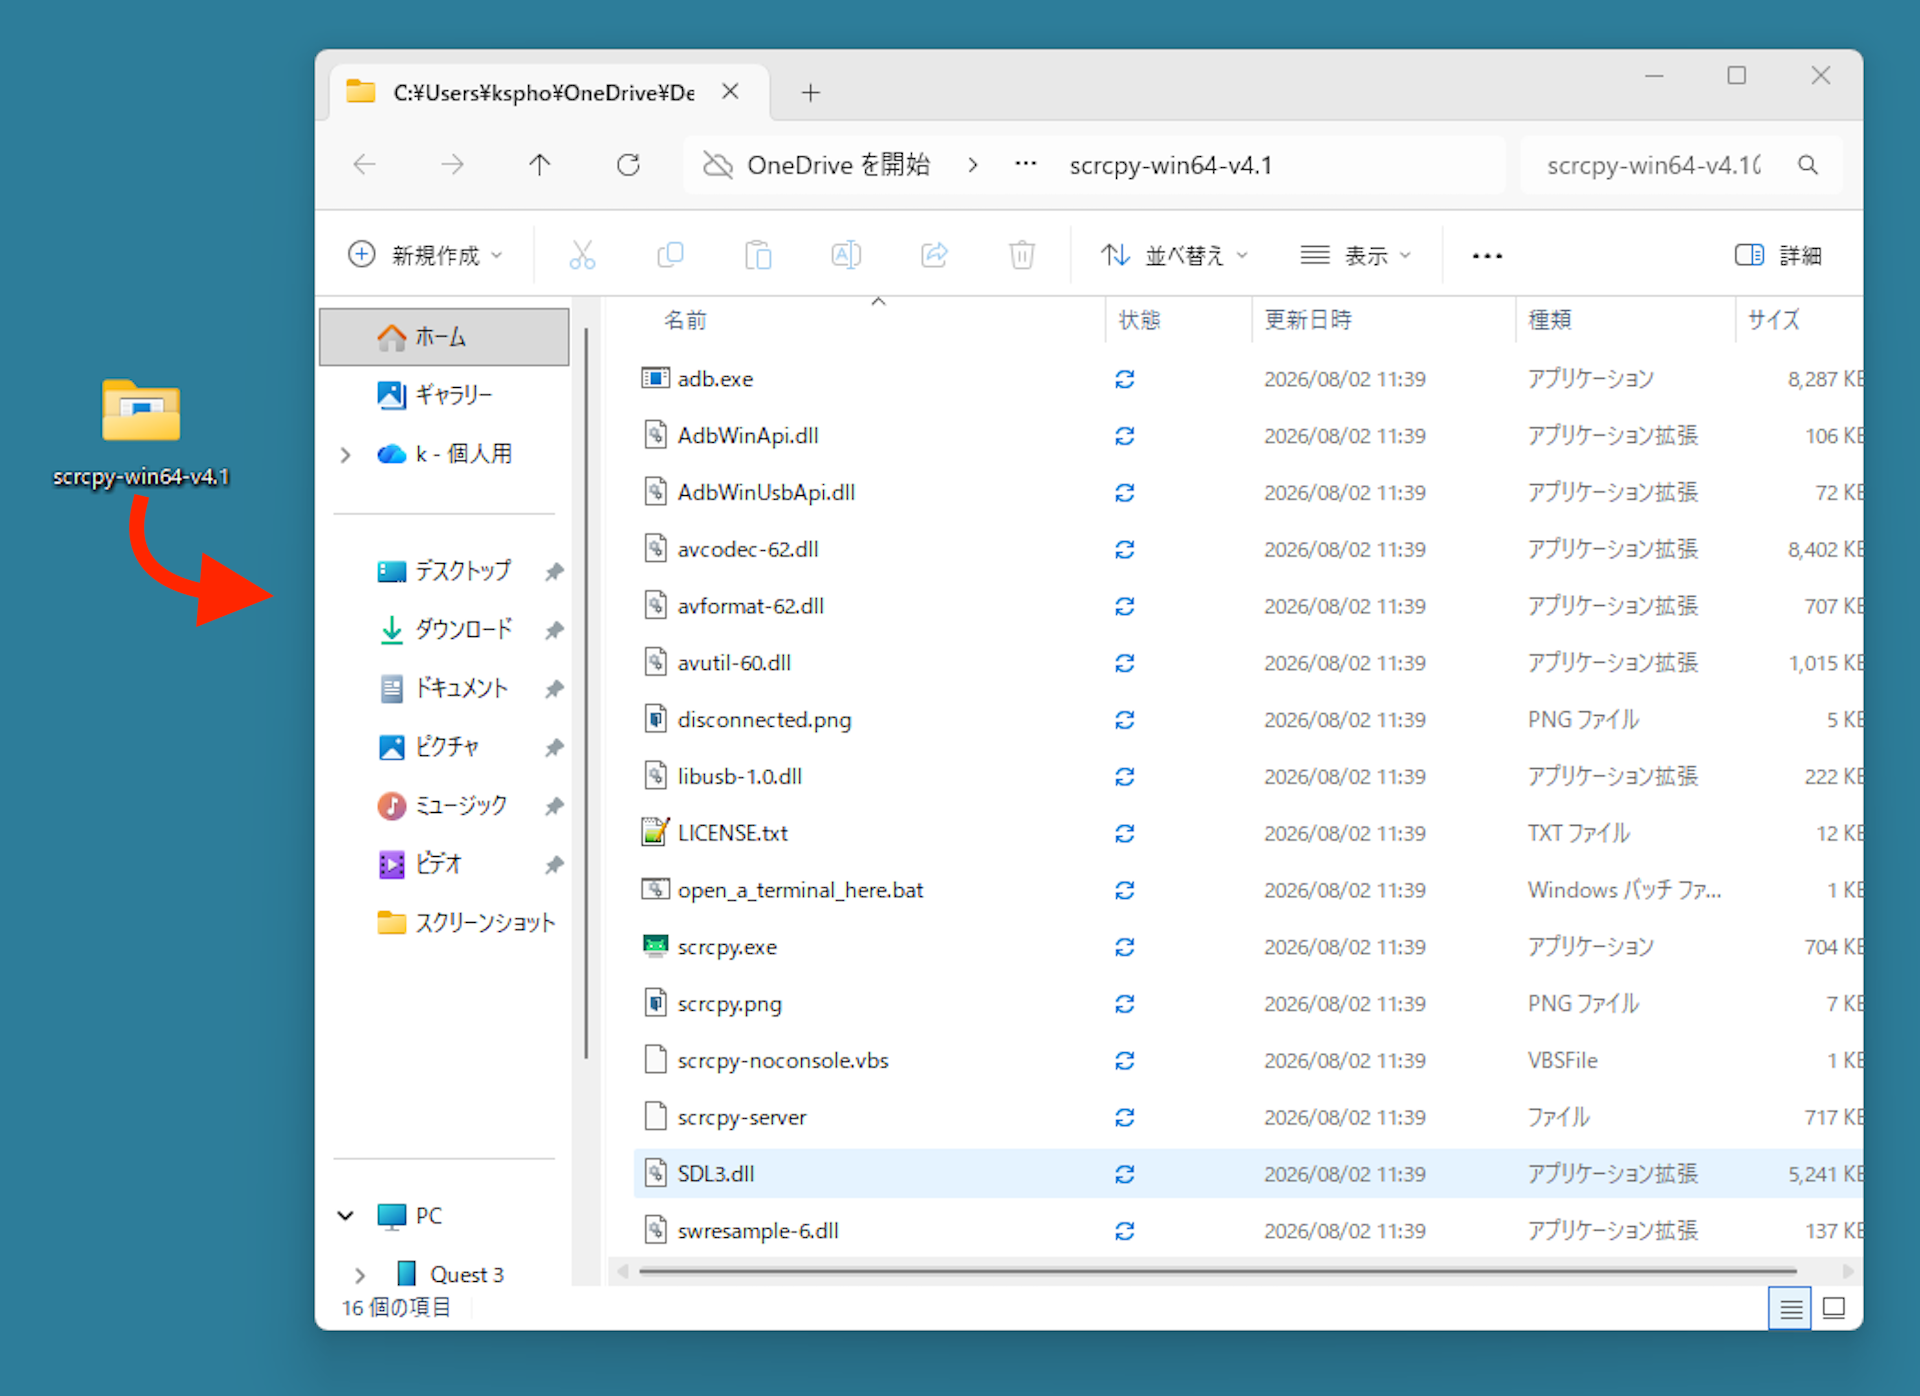Show hidden breadcrumb path with ellipsis
The width and height of the screenshot is (1920, 1396).
click(1025, 165)
